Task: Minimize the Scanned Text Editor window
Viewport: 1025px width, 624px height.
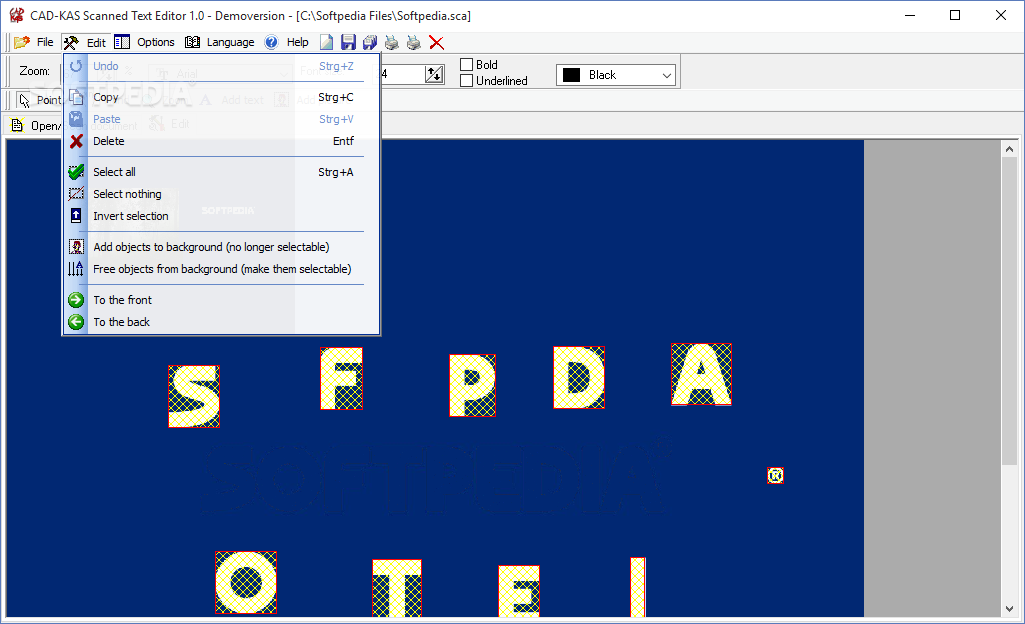Action: pyautogui.click(x=910, y=15)
